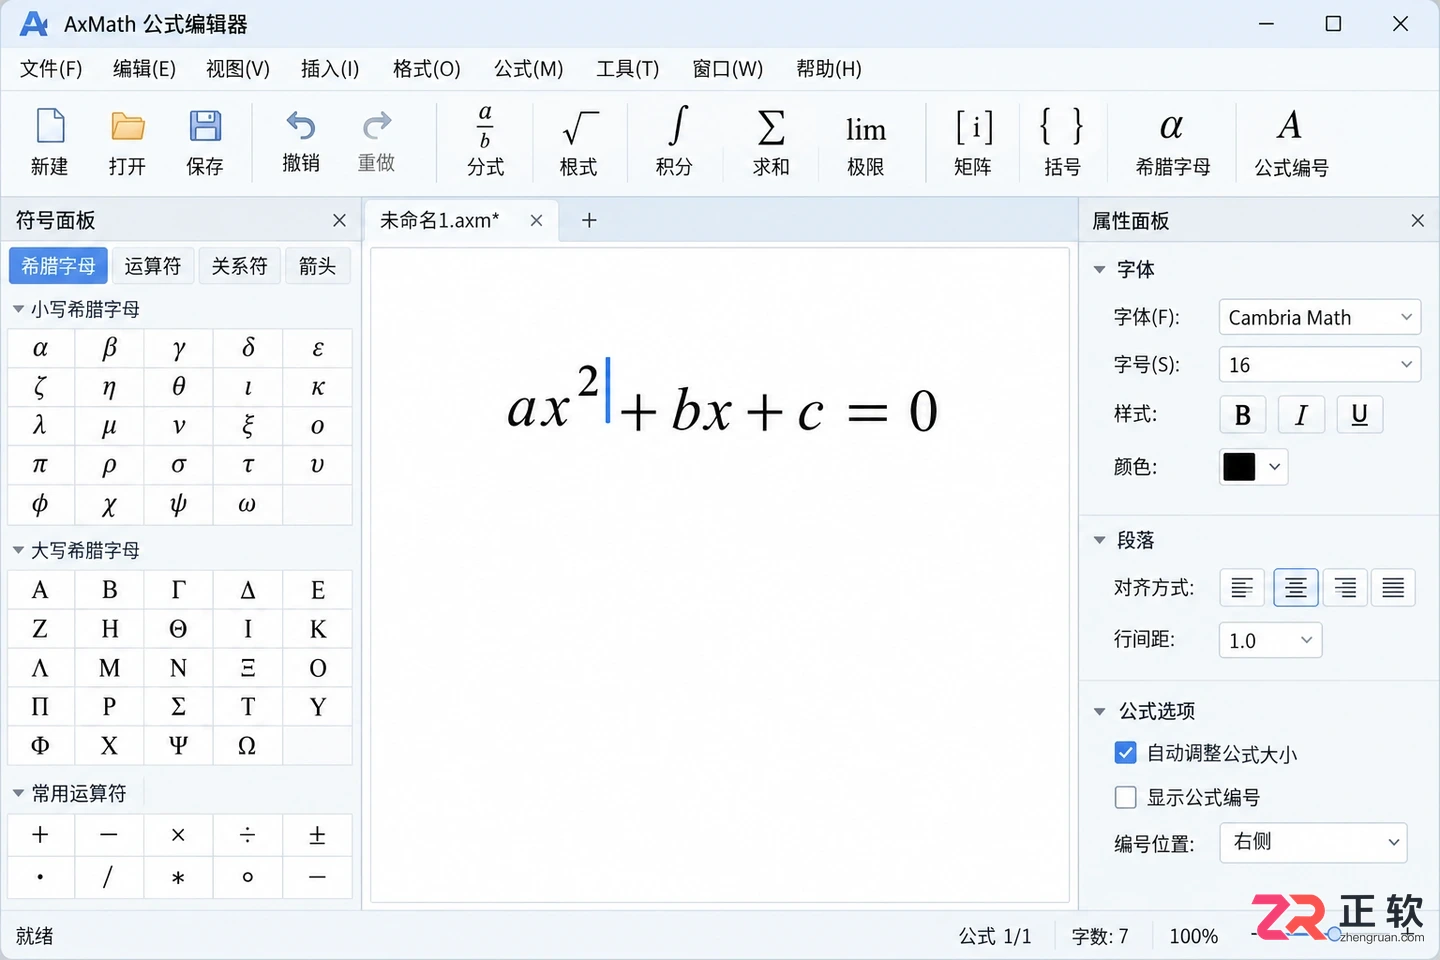Enable 显示公式编号 checkbox

point(1125,797)
